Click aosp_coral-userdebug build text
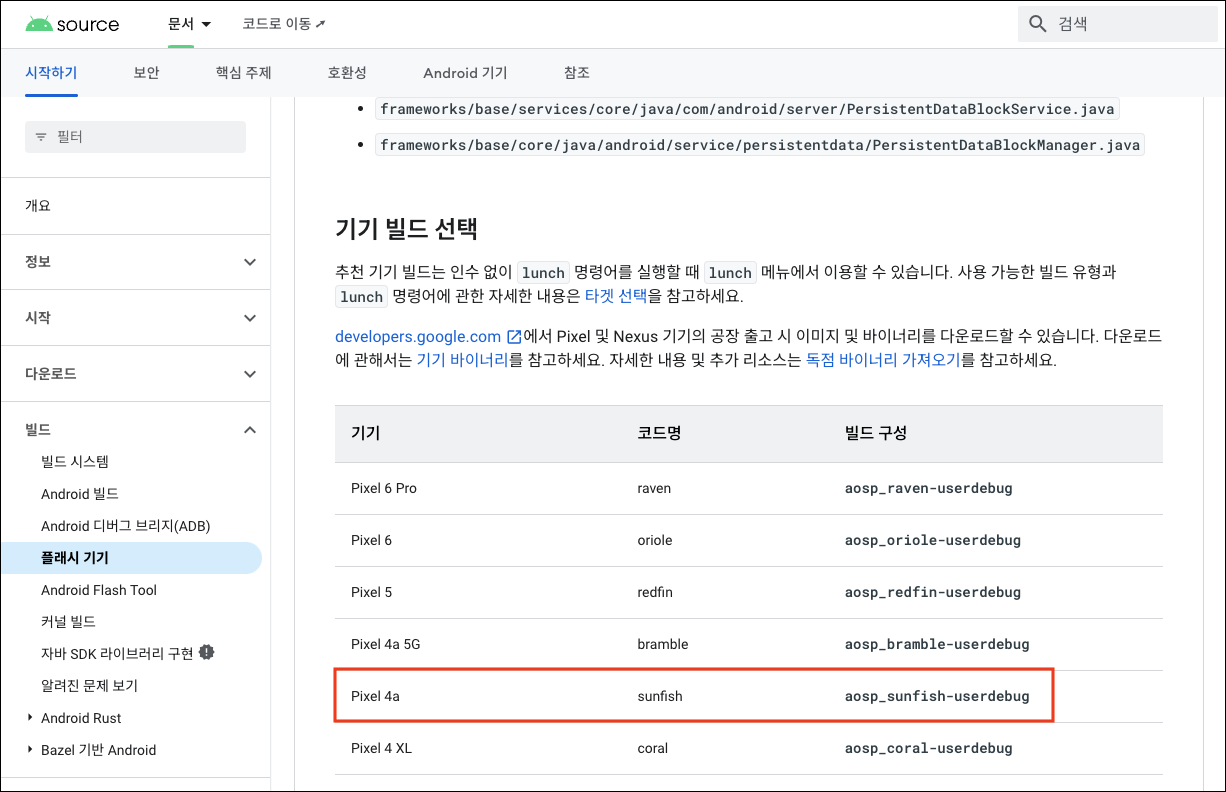 coord(929,749)
